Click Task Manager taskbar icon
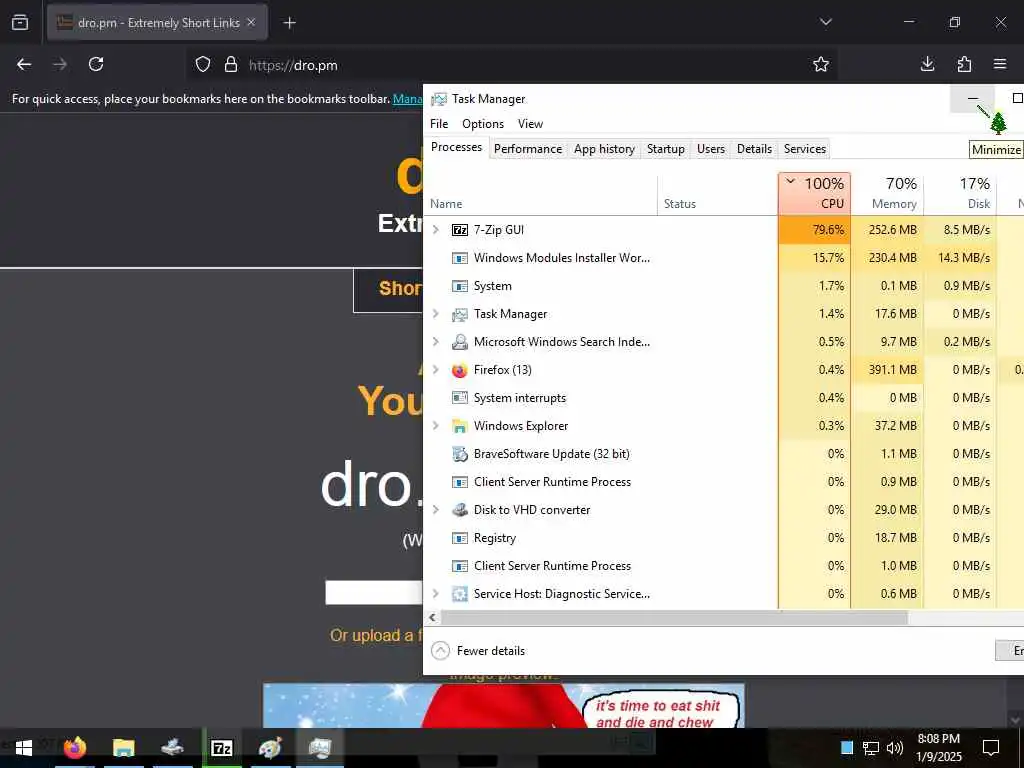This screenshot has height=768, width=1024. (x=320, y=748)
